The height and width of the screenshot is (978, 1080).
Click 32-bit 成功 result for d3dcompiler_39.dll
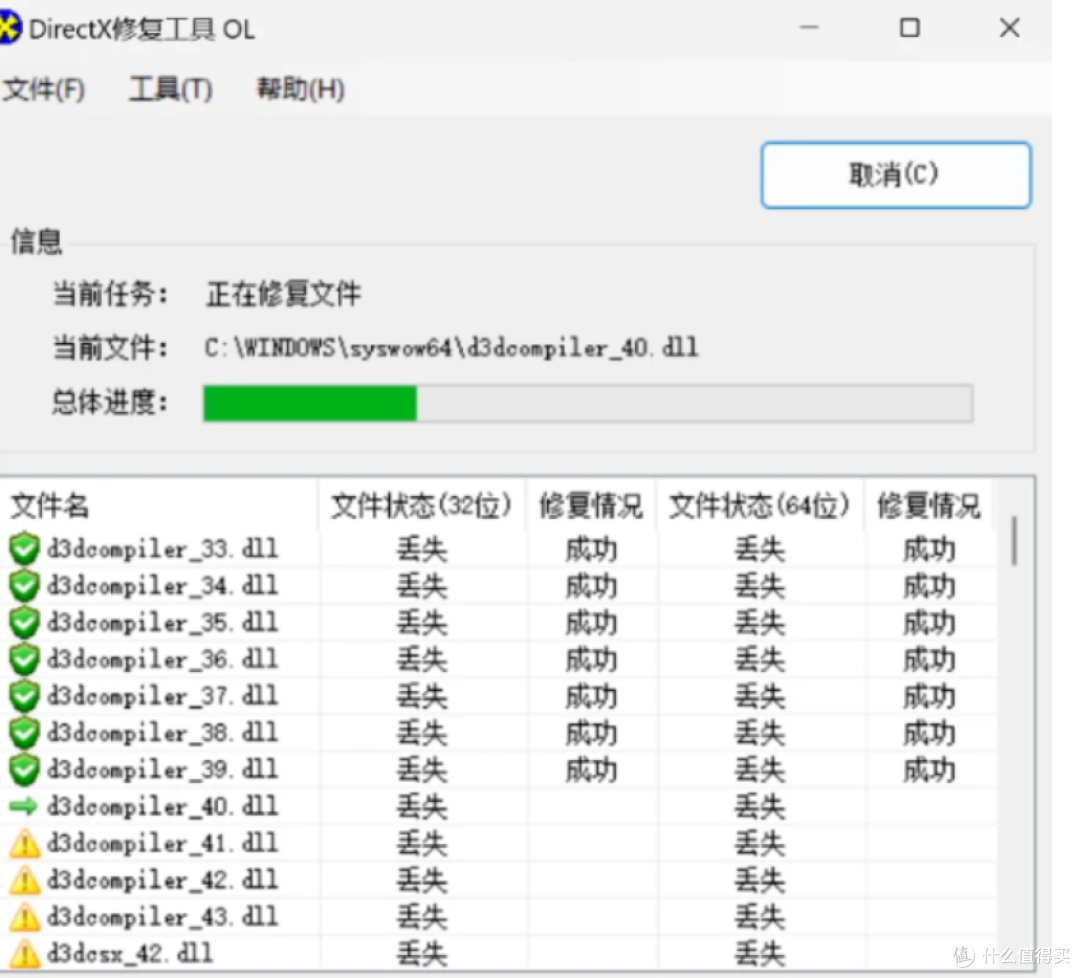point(591,770)
